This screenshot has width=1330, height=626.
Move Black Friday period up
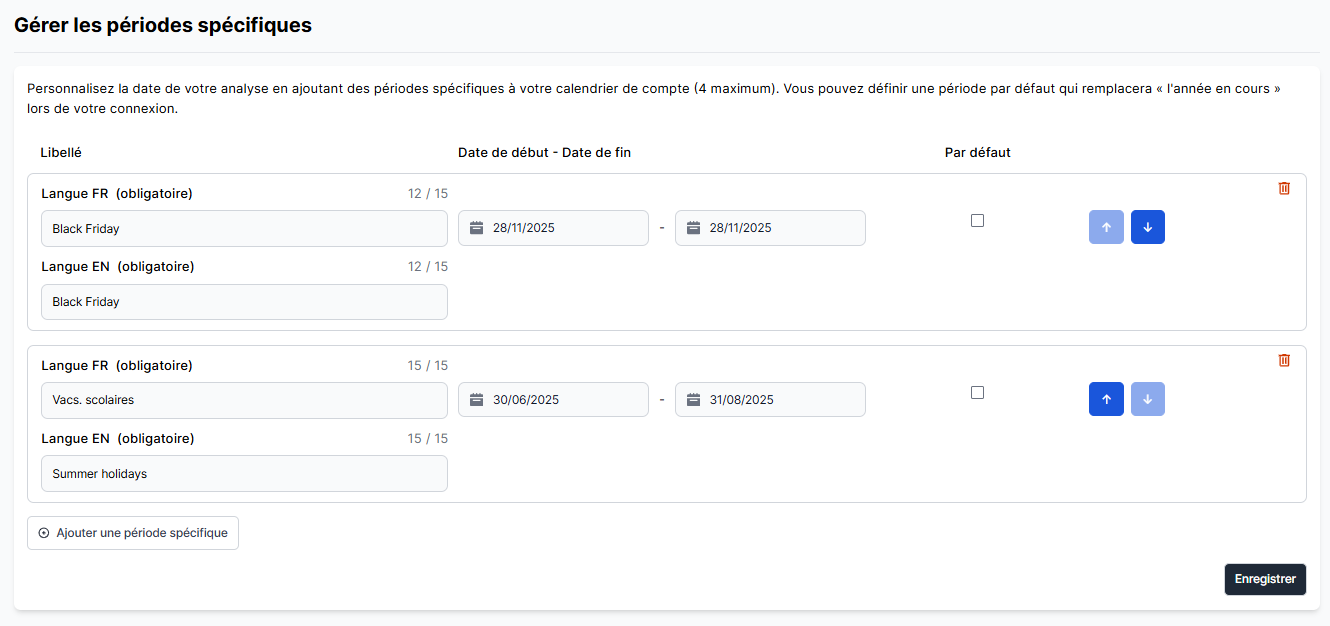(1106, 228)
